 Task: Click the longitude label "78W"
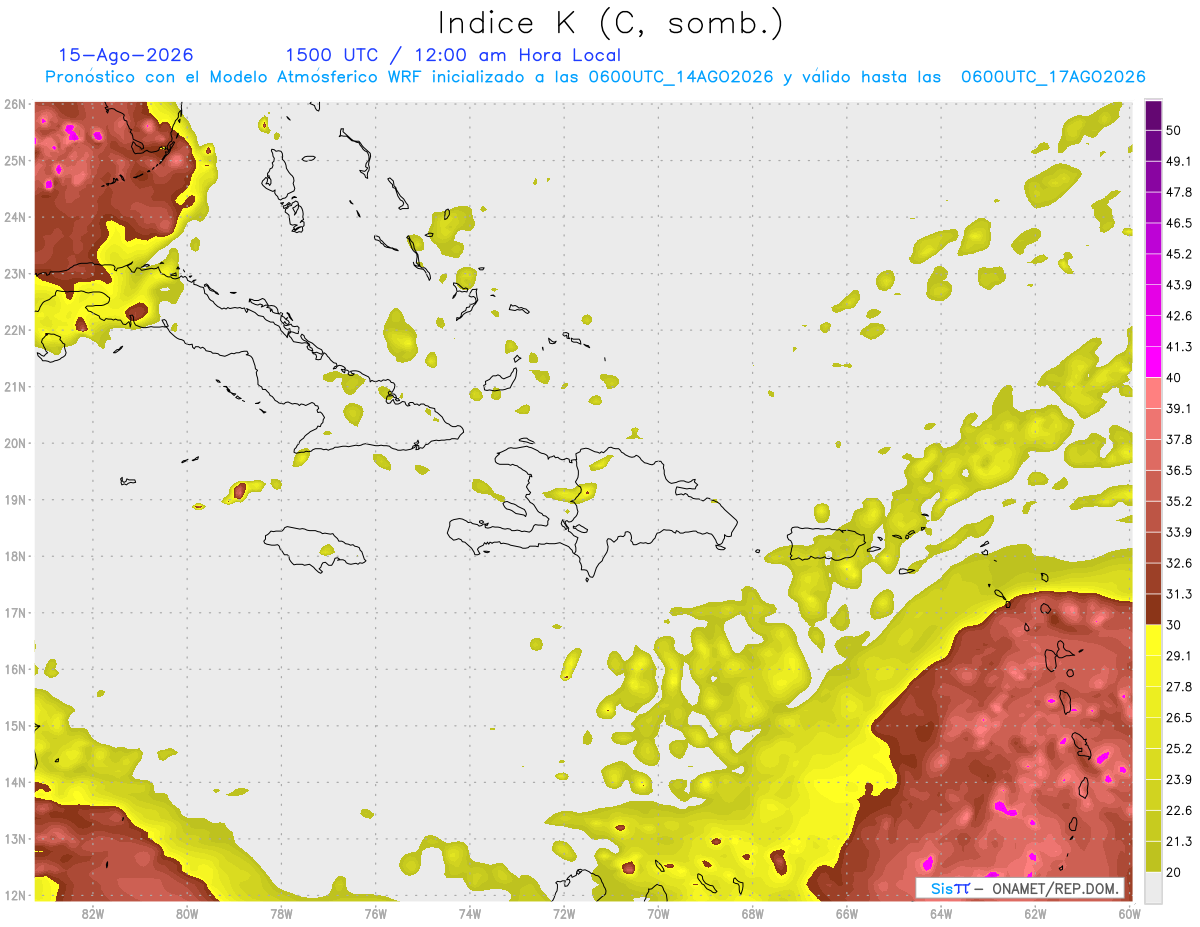281,913
